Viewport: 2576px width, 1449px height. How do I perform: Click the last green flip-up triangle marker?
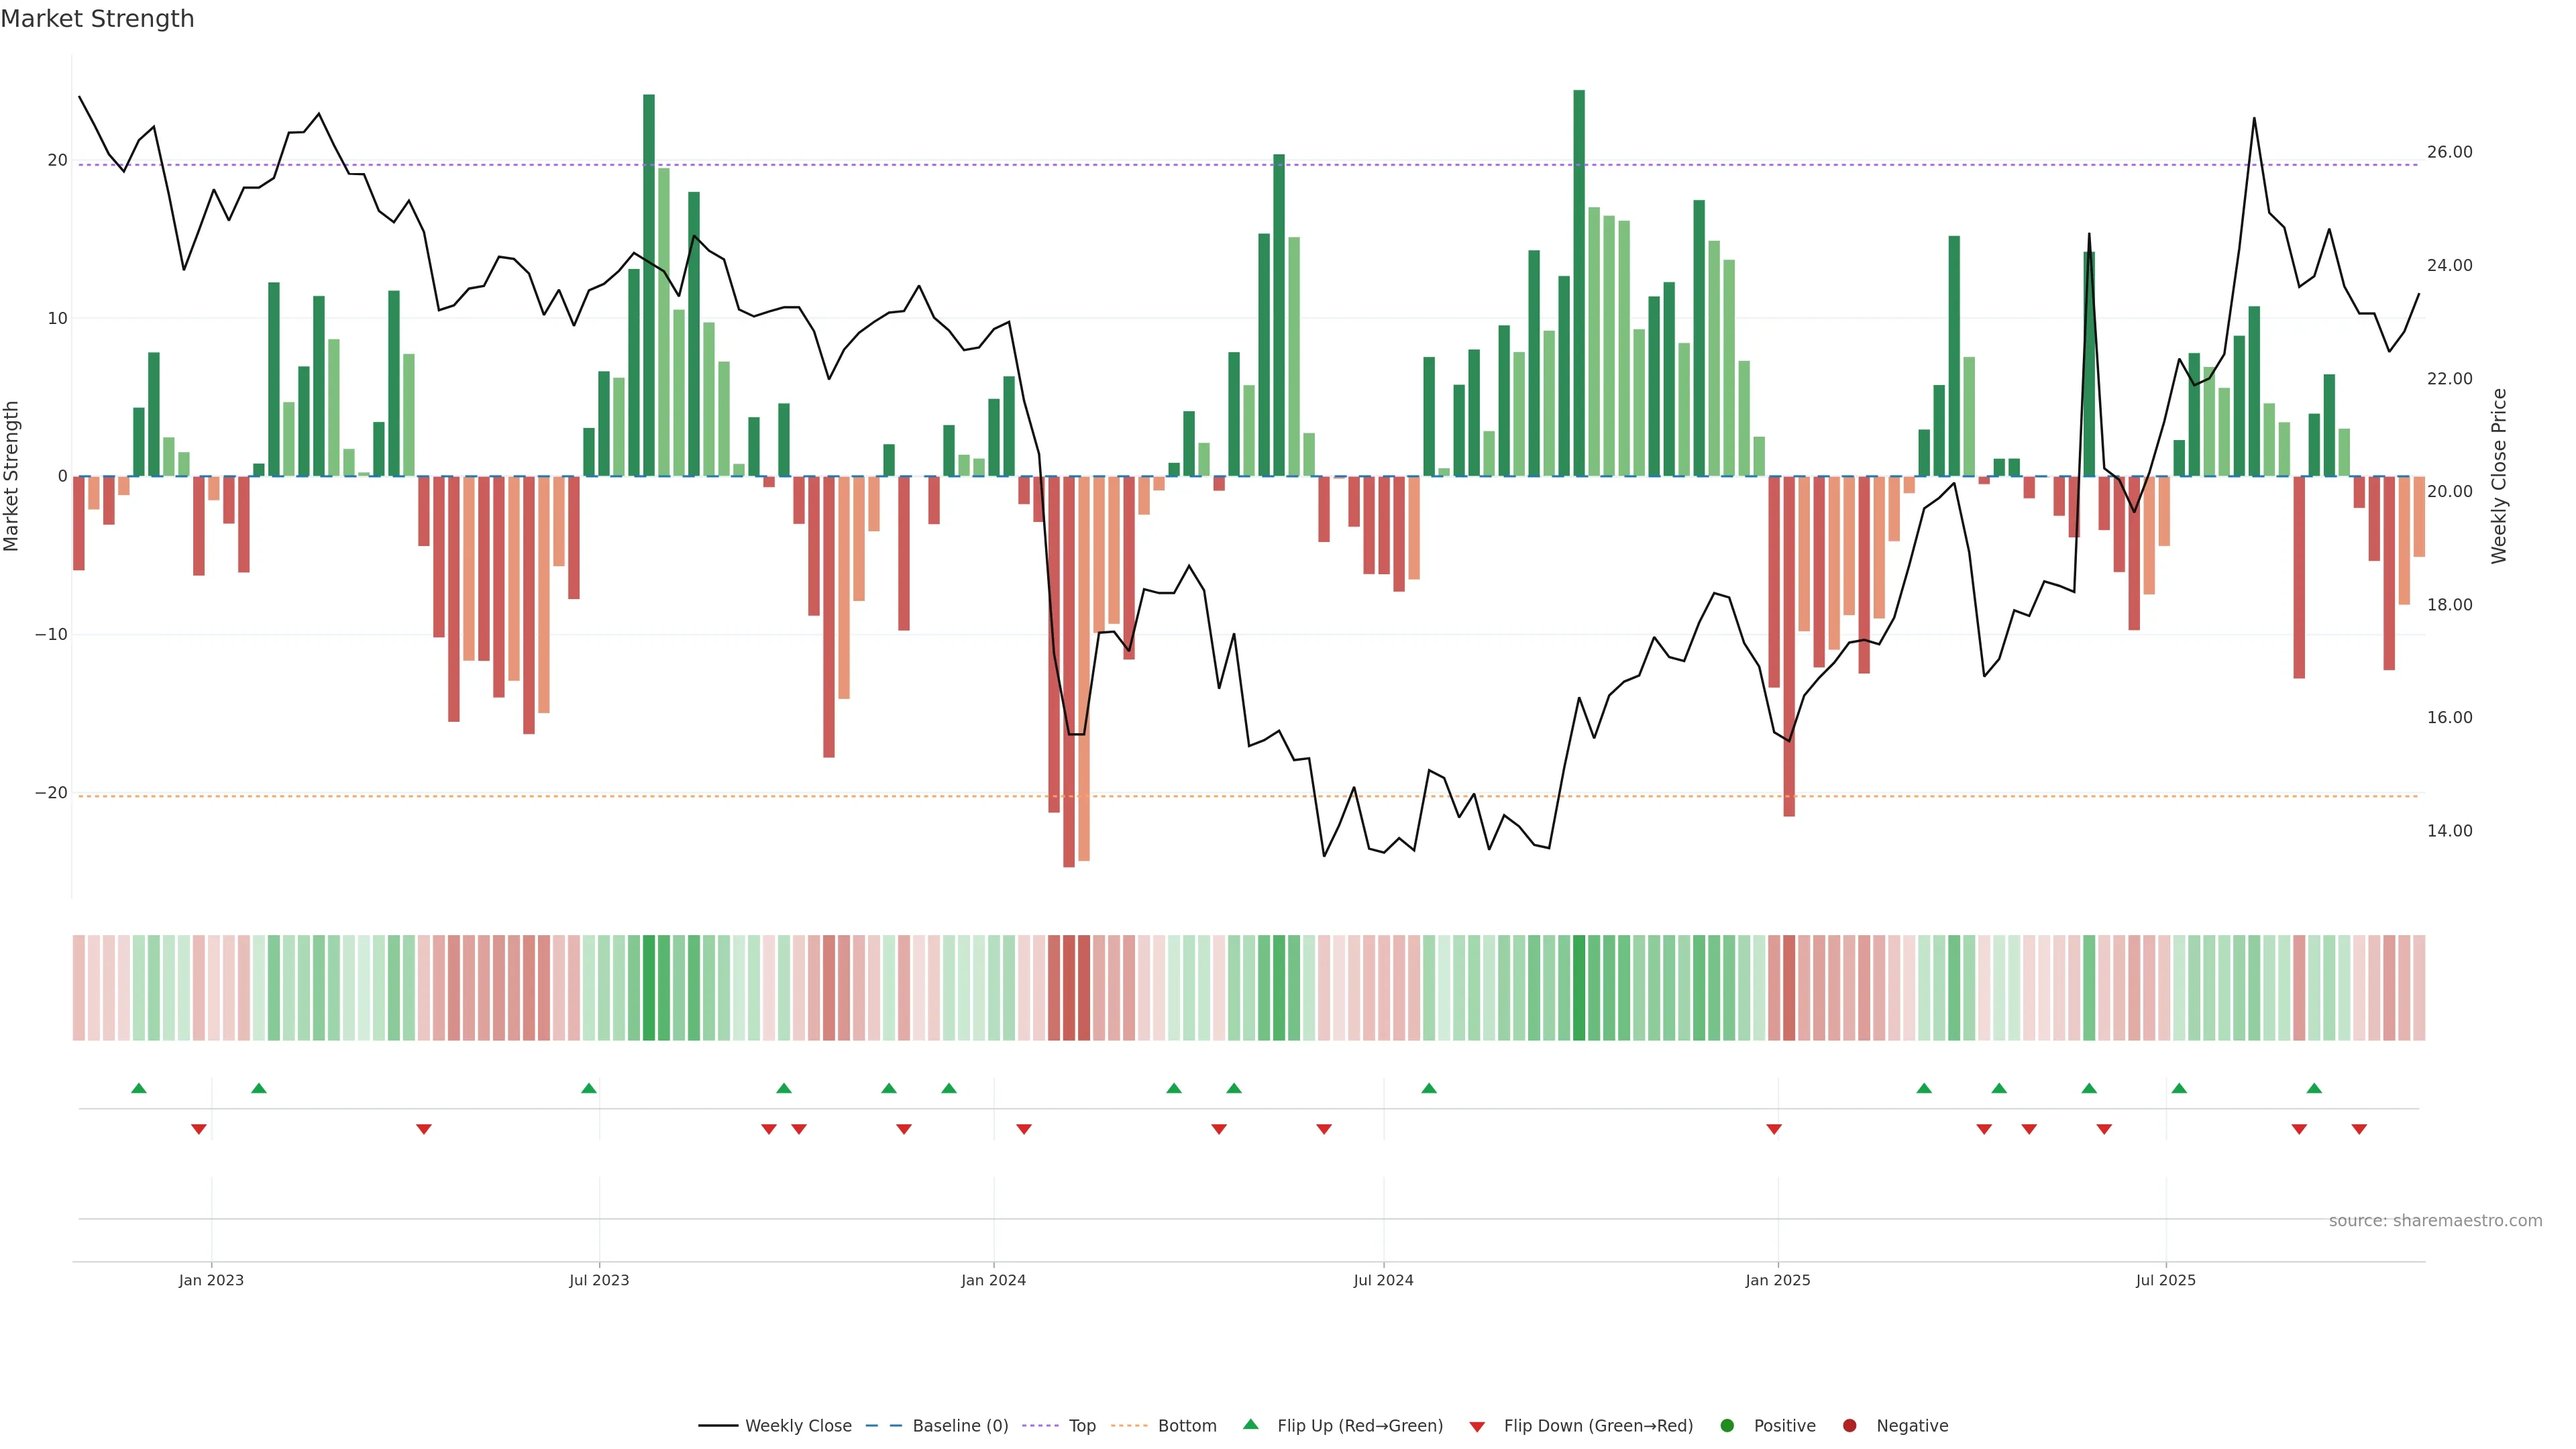(2314, 1088)
